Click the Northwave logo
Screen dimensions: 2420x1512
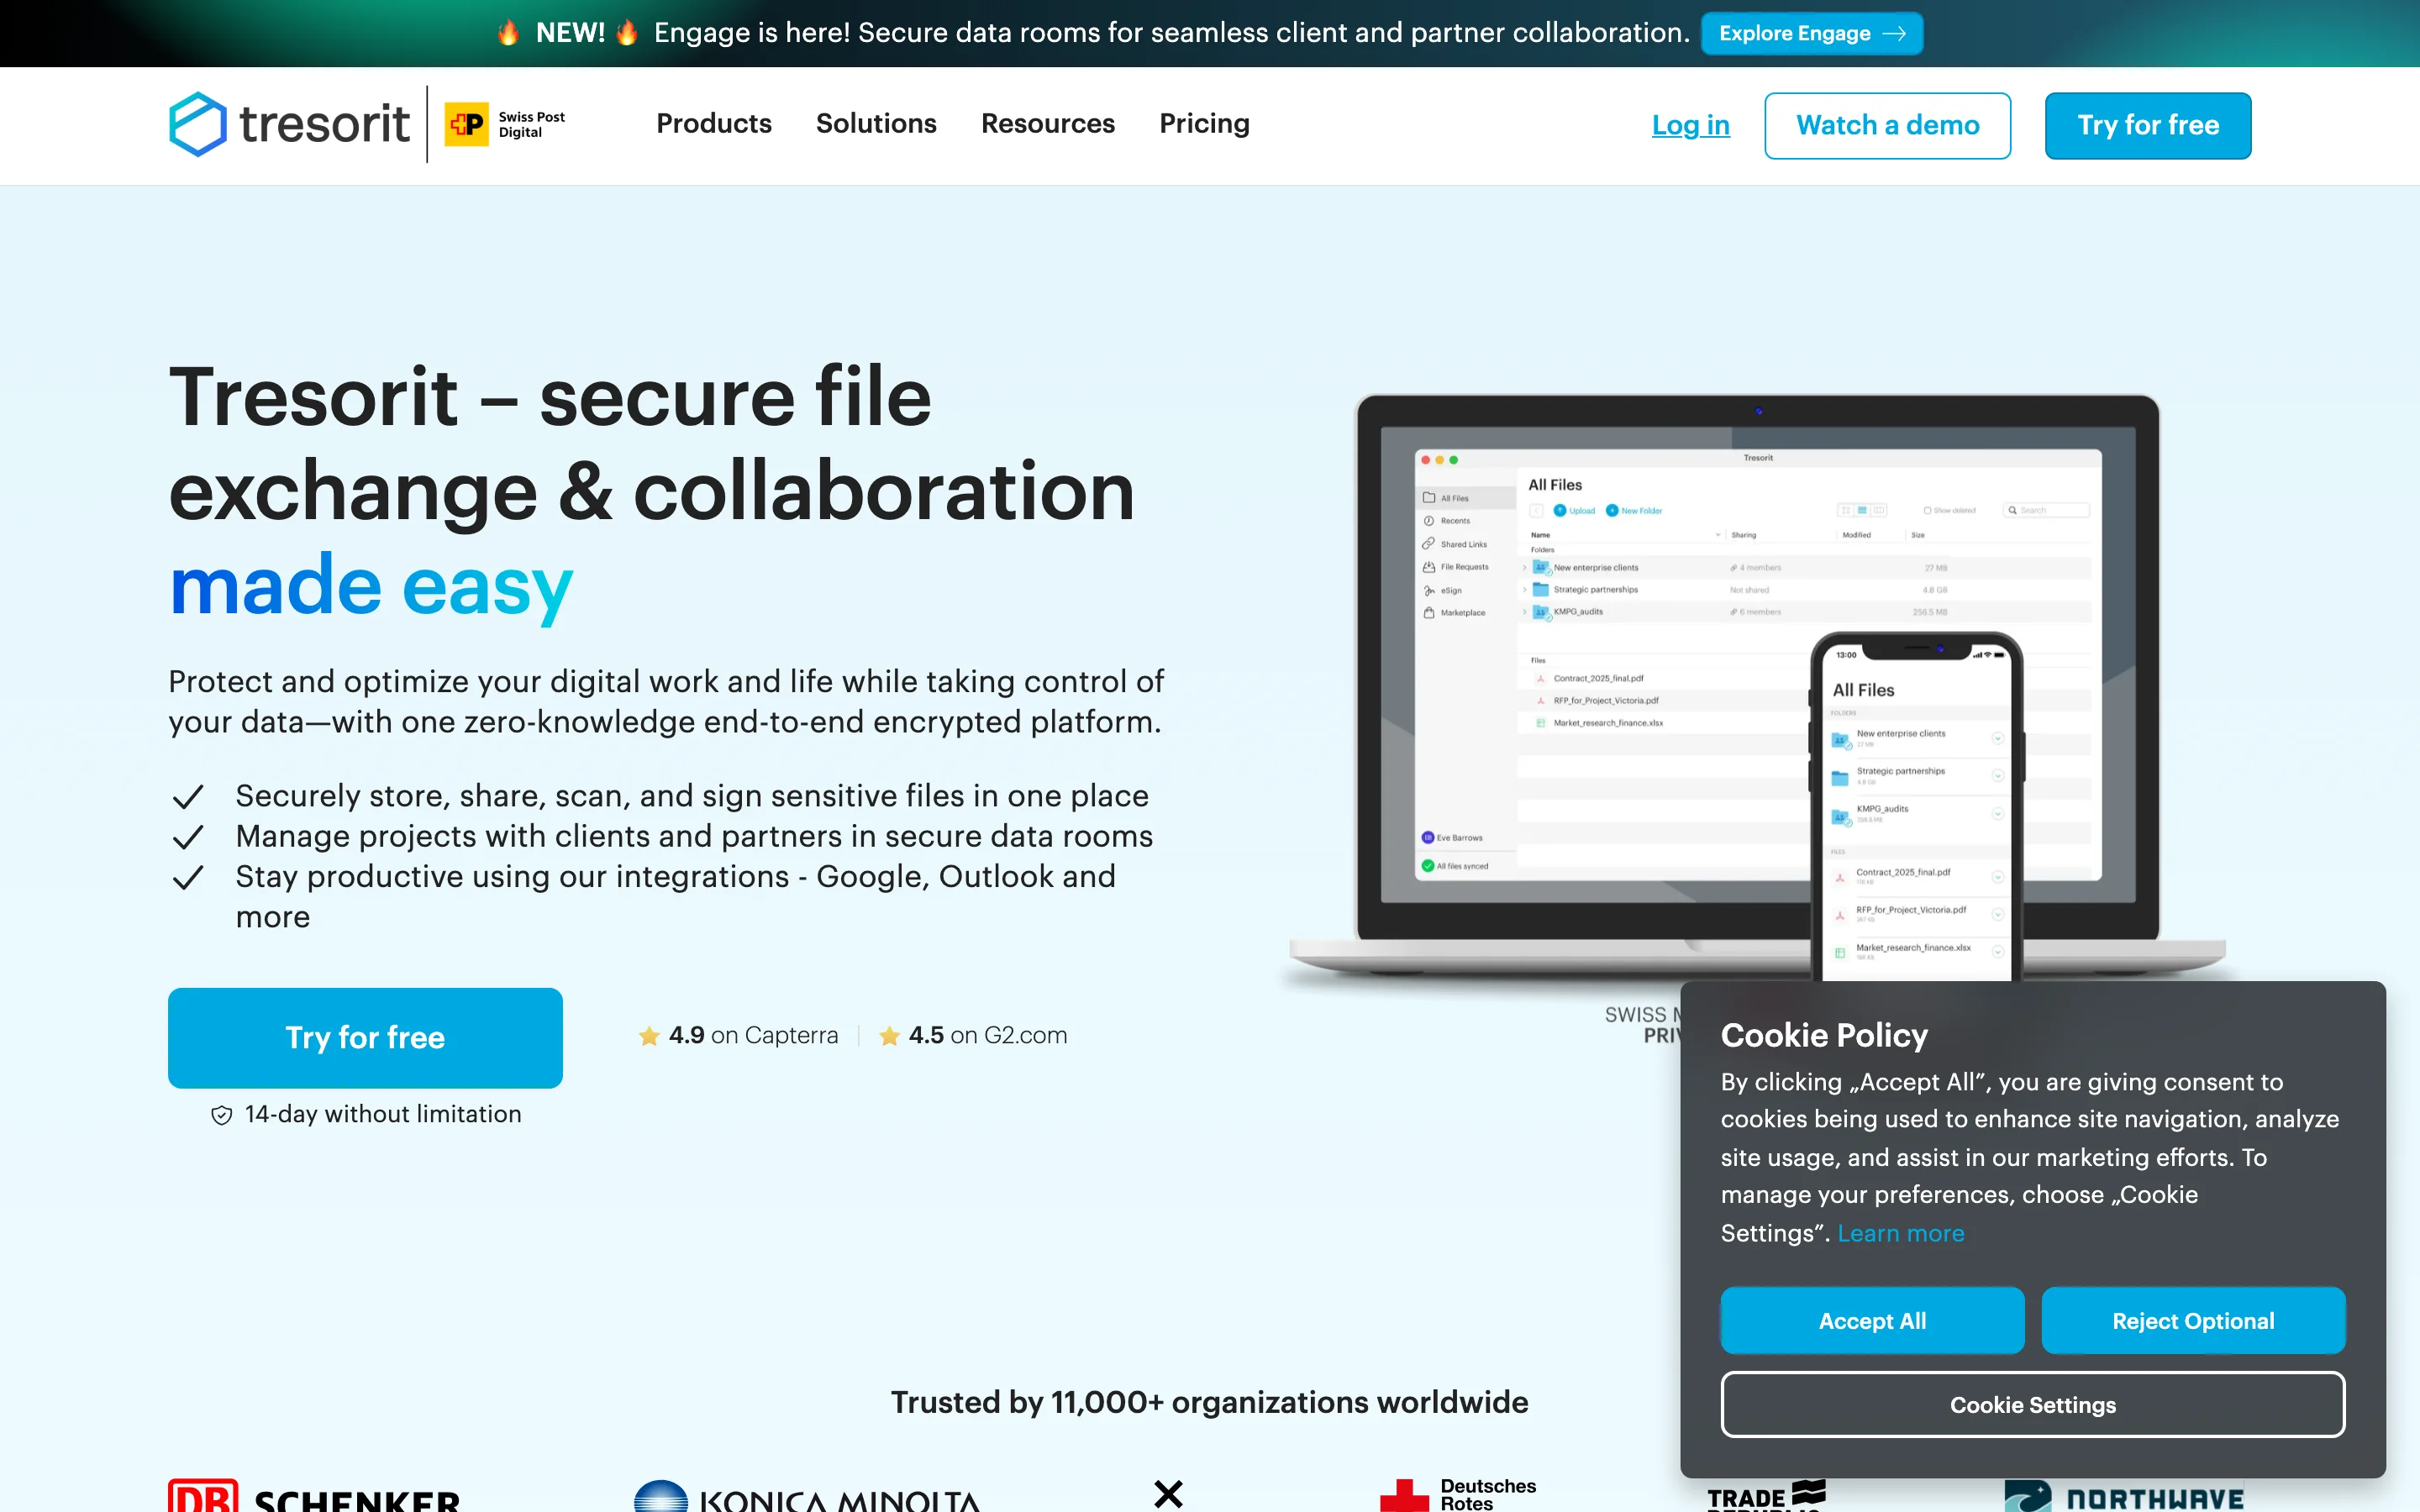(2124, 1497)
